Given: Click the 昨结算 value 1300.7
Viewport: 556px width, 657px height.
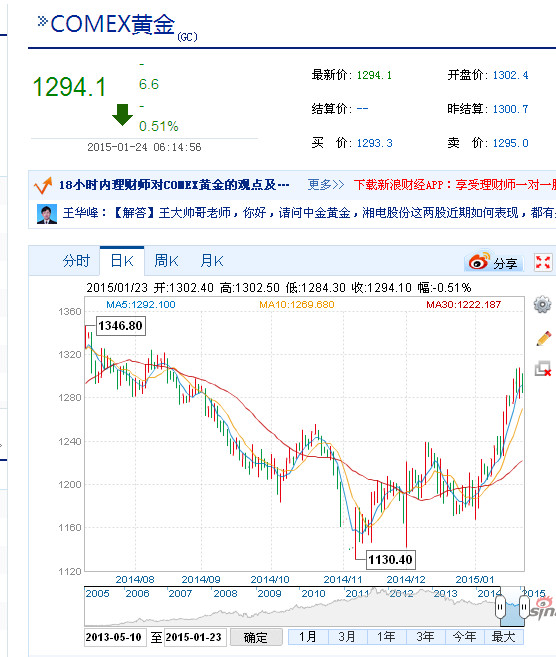Looking at the screenshot, I should [x=510, y=109].
